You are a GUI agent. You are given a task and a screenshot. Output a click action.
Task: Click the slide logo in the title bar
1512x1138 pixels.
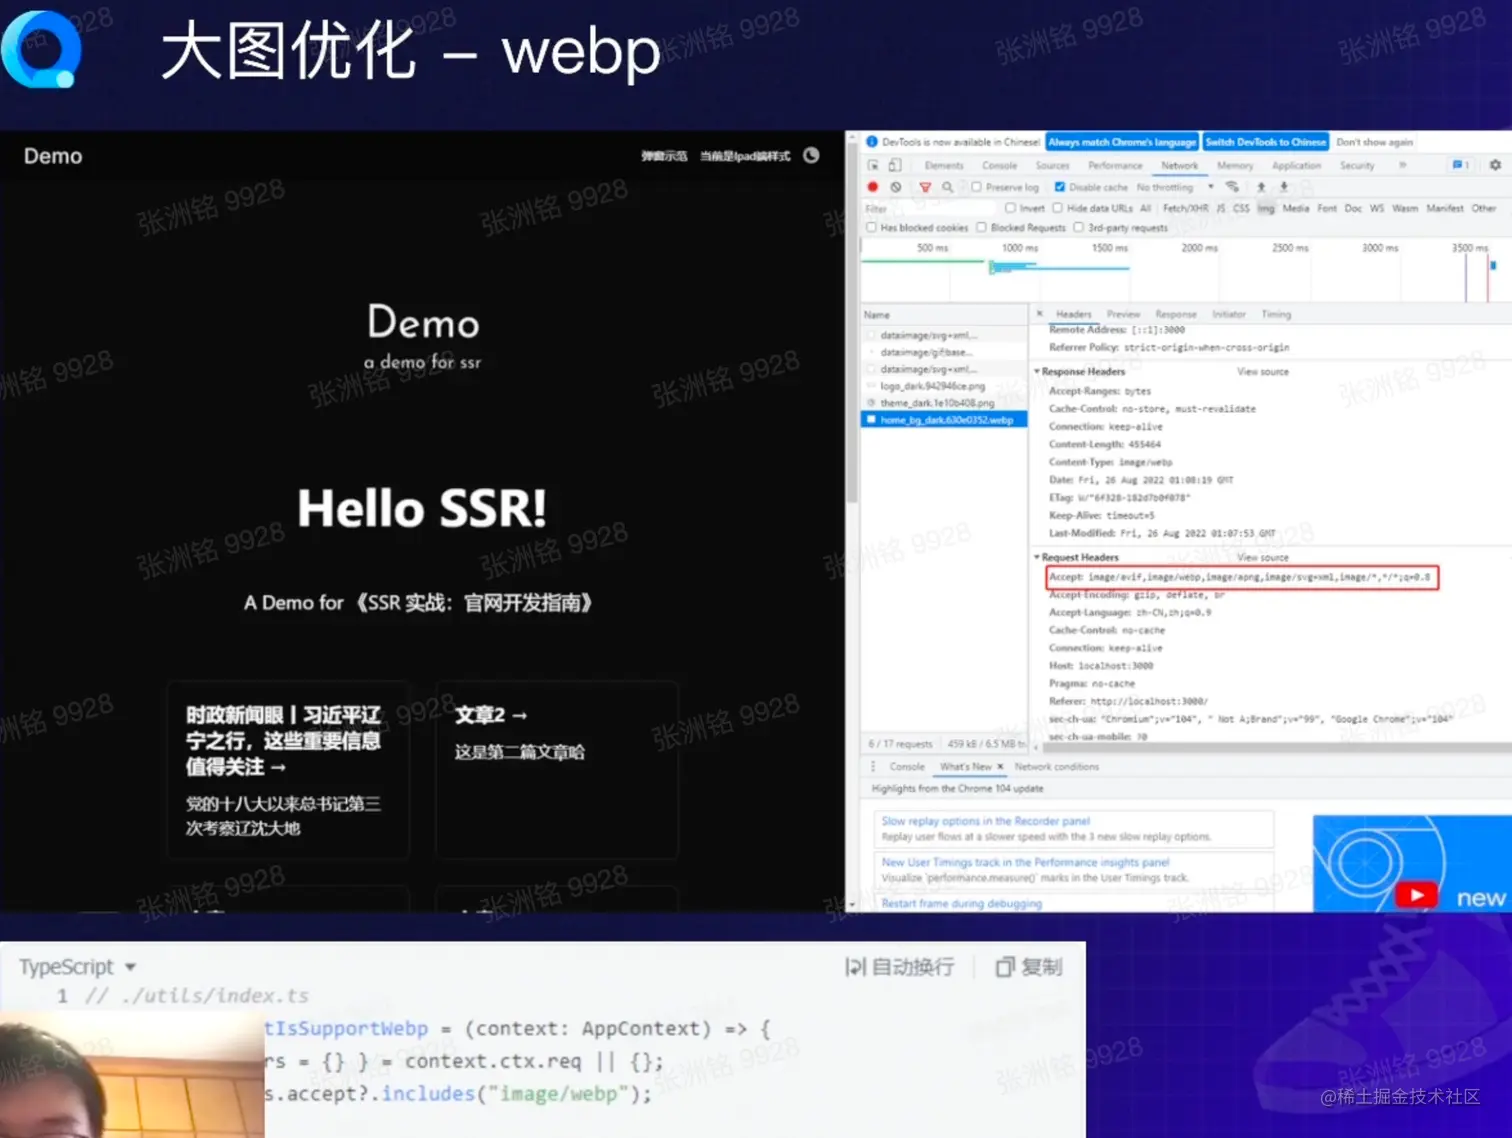41,49
